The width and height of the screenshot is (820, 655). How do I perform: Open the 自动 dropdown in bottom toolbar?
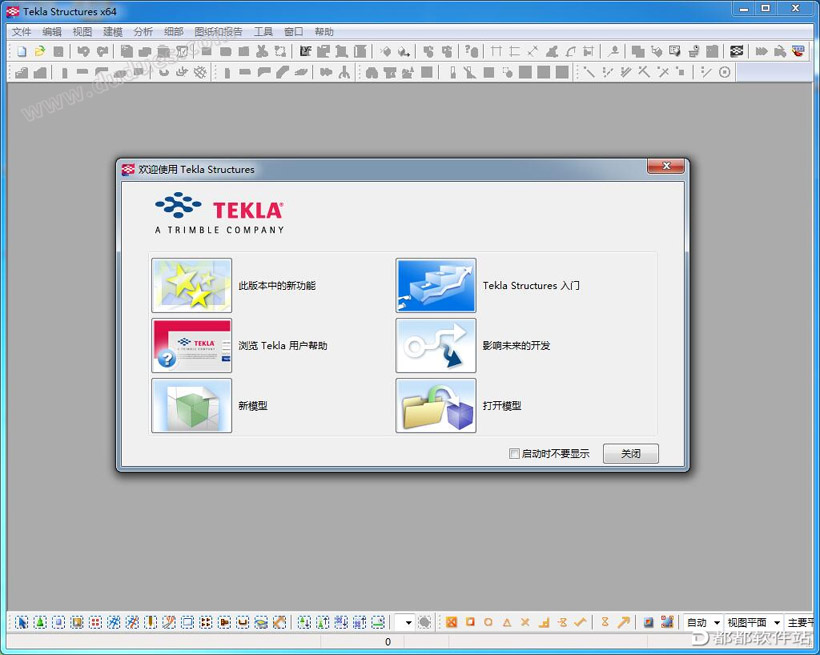[x=716, y=623]
